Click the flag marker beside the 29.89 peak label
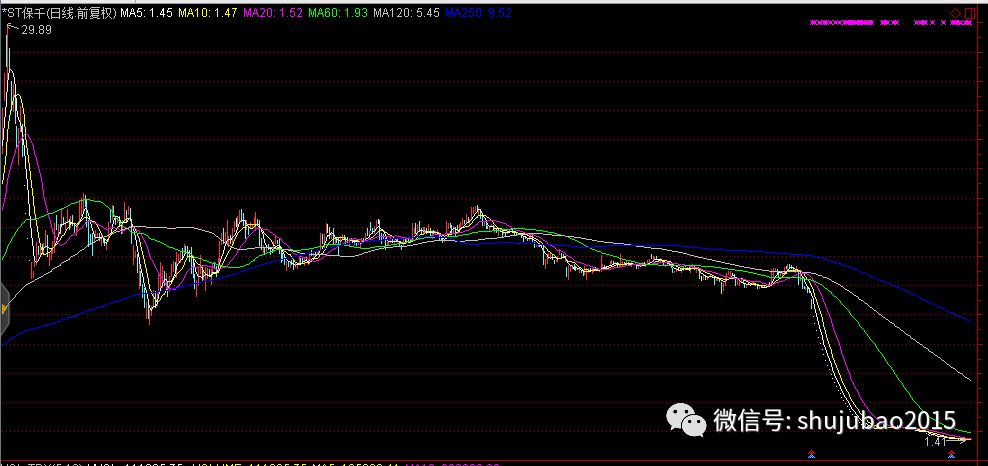Screen dimensions: 988x466 9,26
